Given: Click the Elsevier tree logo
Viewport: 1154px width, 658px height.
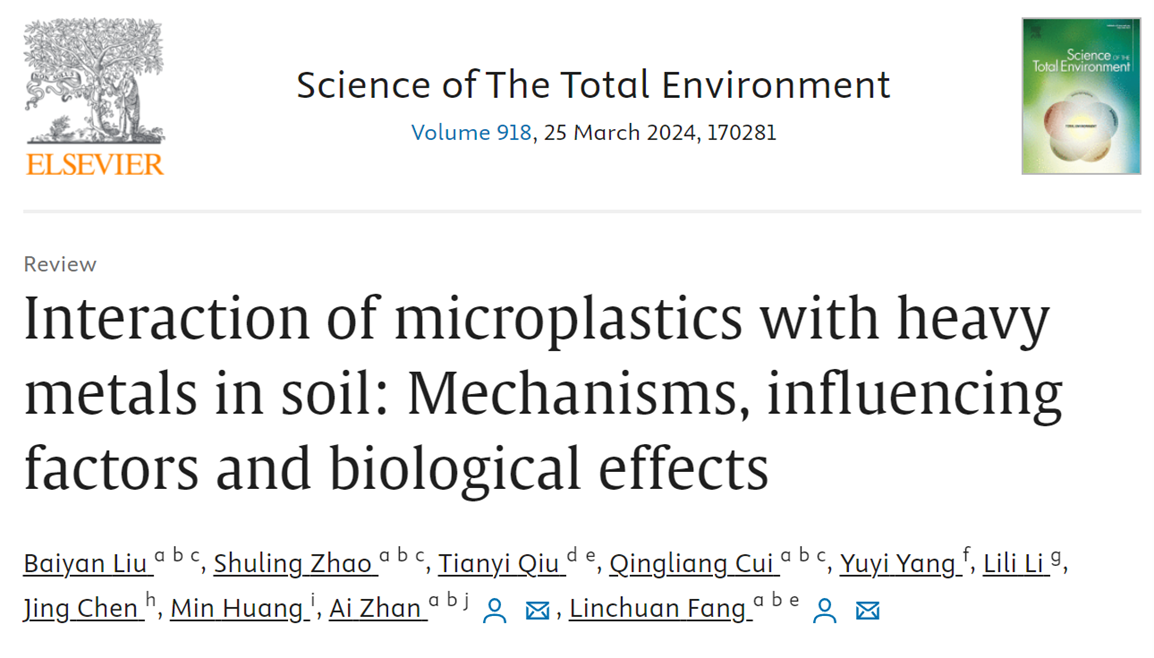Looking at the screenshot, I should [94, 81].
